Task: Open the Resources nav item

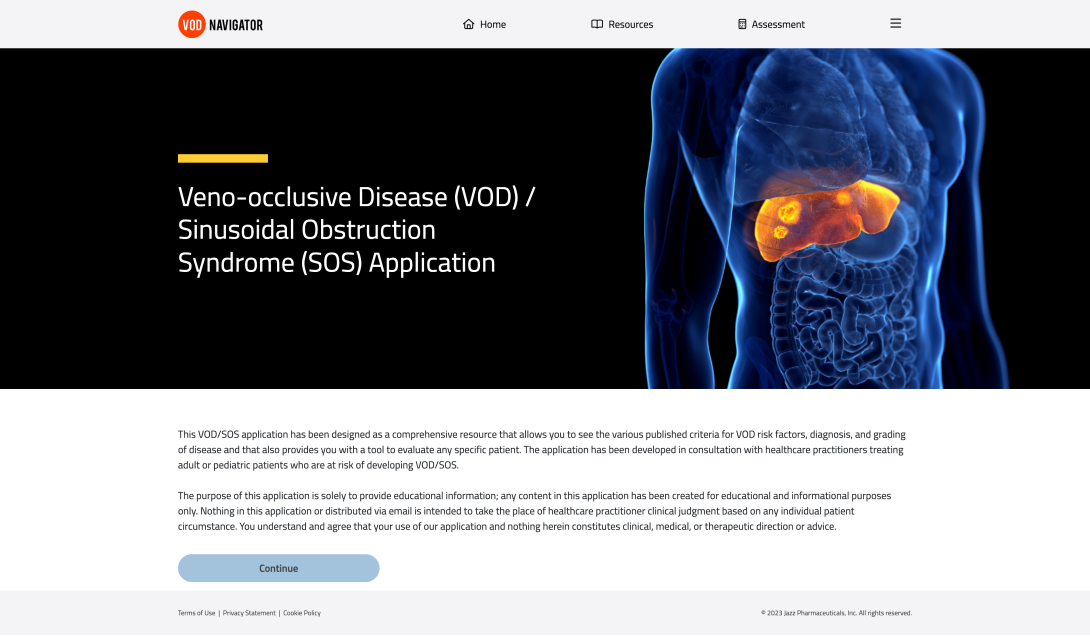Action: click(622, 24)
